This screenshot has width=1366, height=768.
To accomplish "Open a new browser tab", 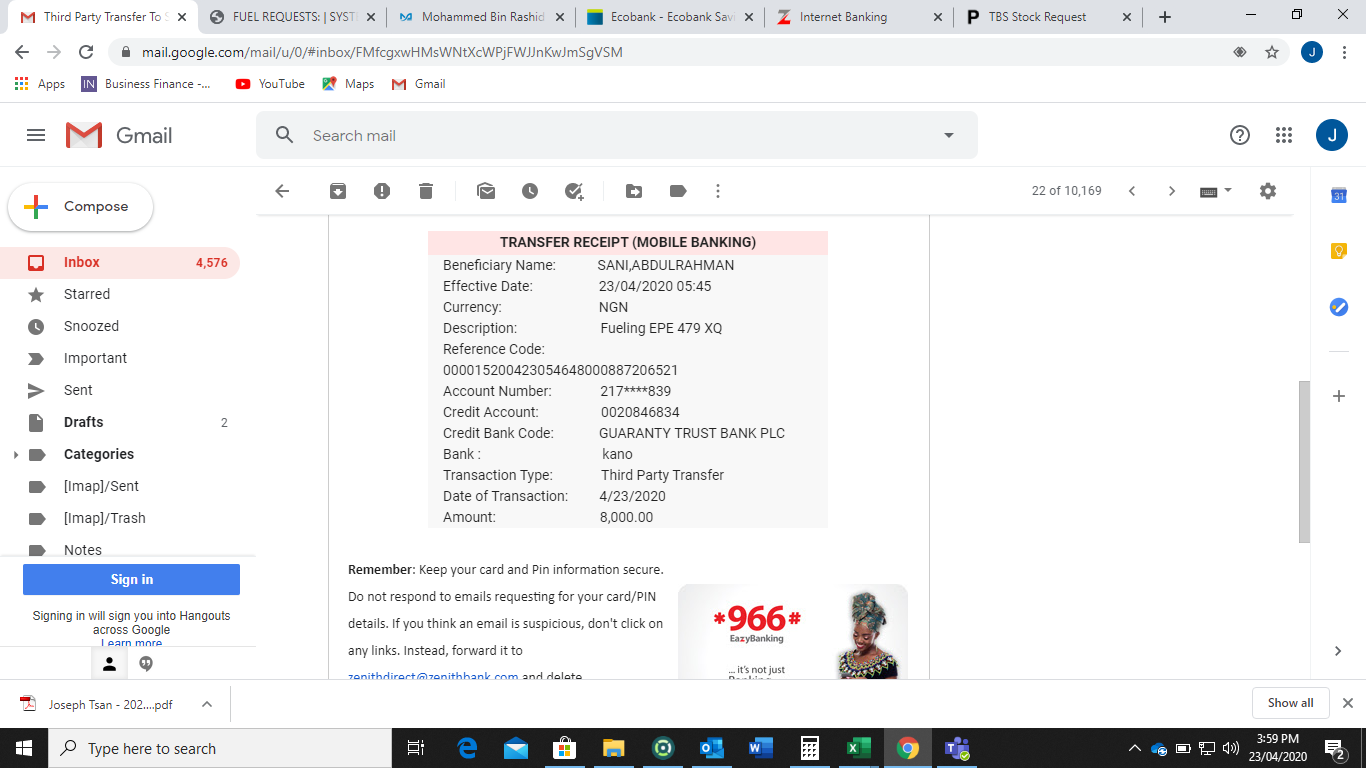I will click(1164, 17).
